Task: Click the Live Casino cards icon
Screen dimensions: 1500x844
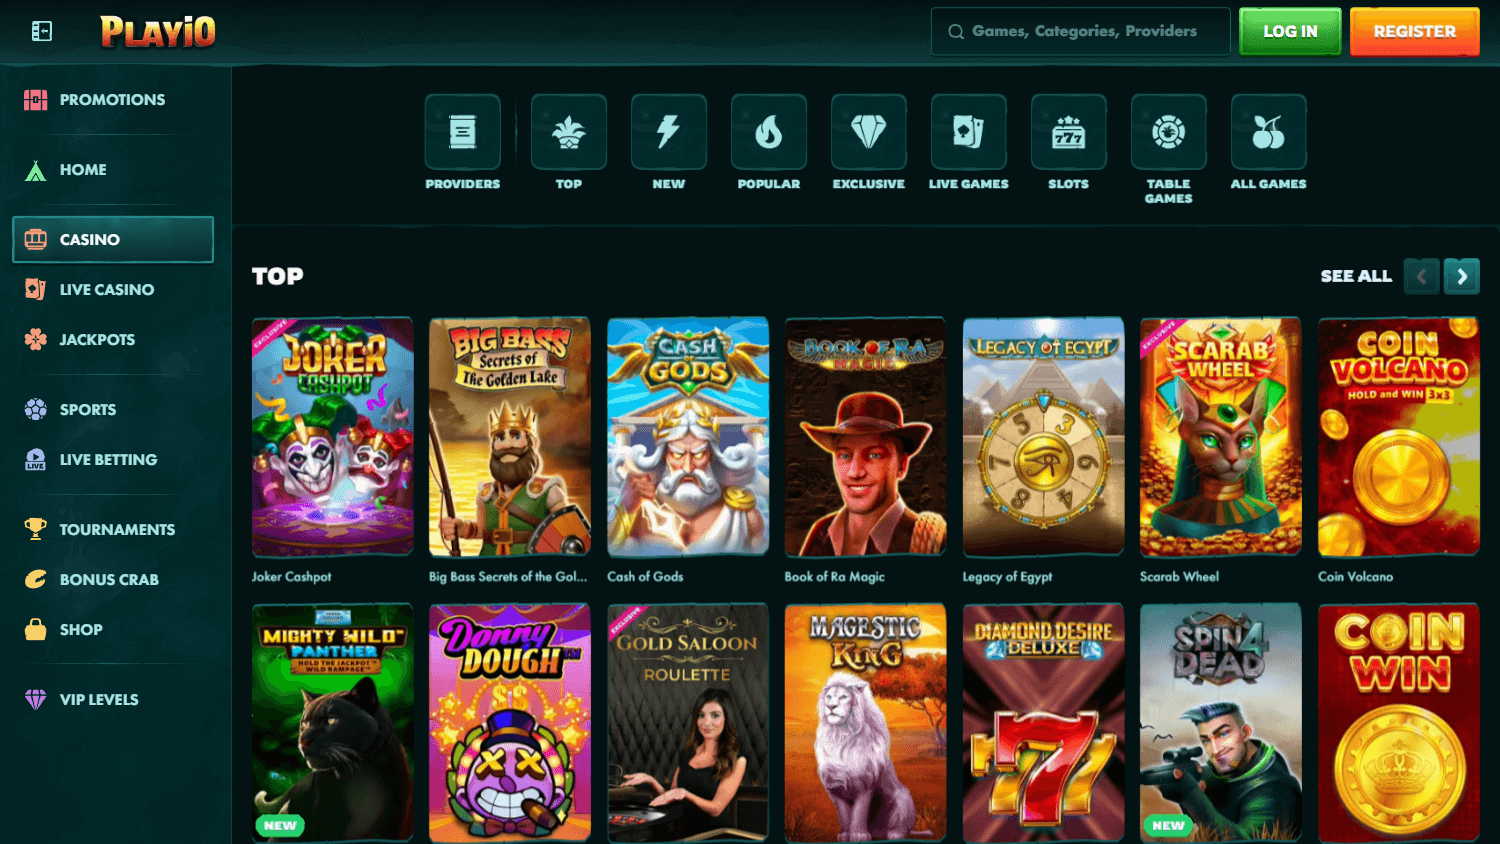Action: tap(36, 290)
